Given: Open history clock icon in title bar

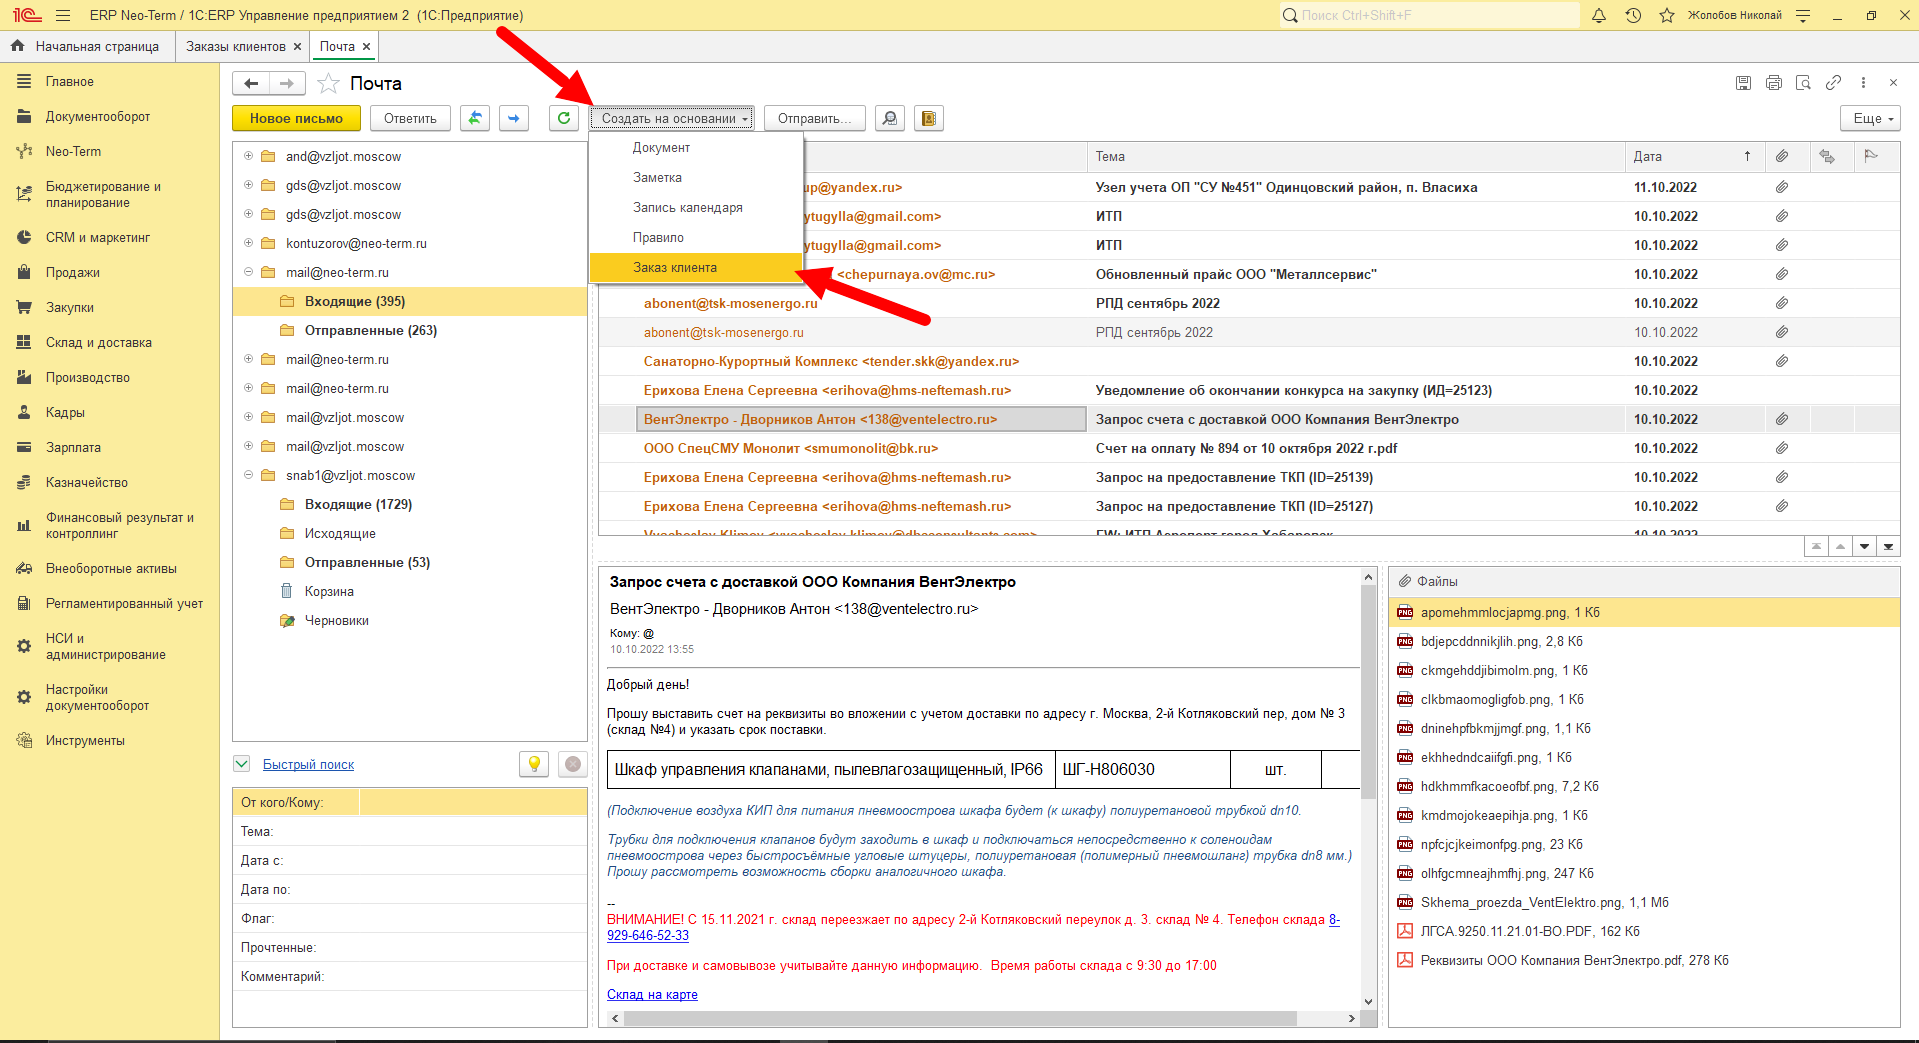Looking at the screenshot, I should click(1633, 15).
